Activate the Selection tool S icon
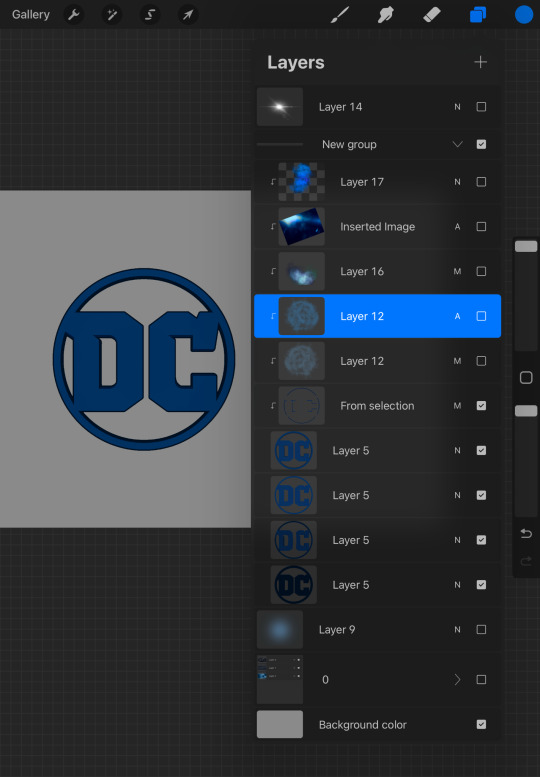The height and width of the screenshot is (777, 540). tap(150, 15)
